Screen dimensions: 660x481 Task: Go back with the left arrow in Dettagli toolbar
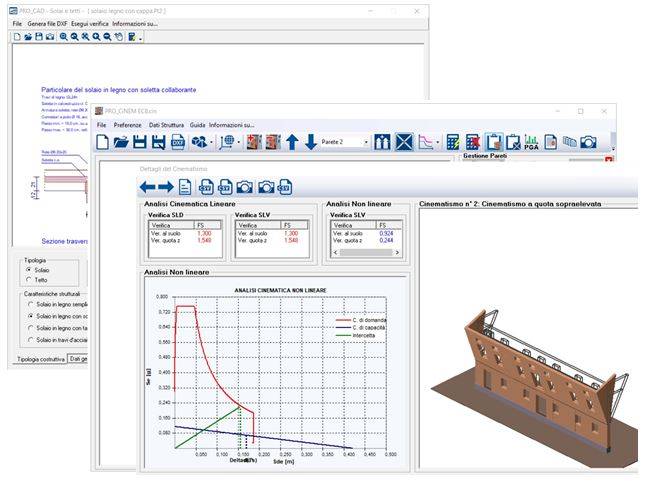tap(147, 187)
